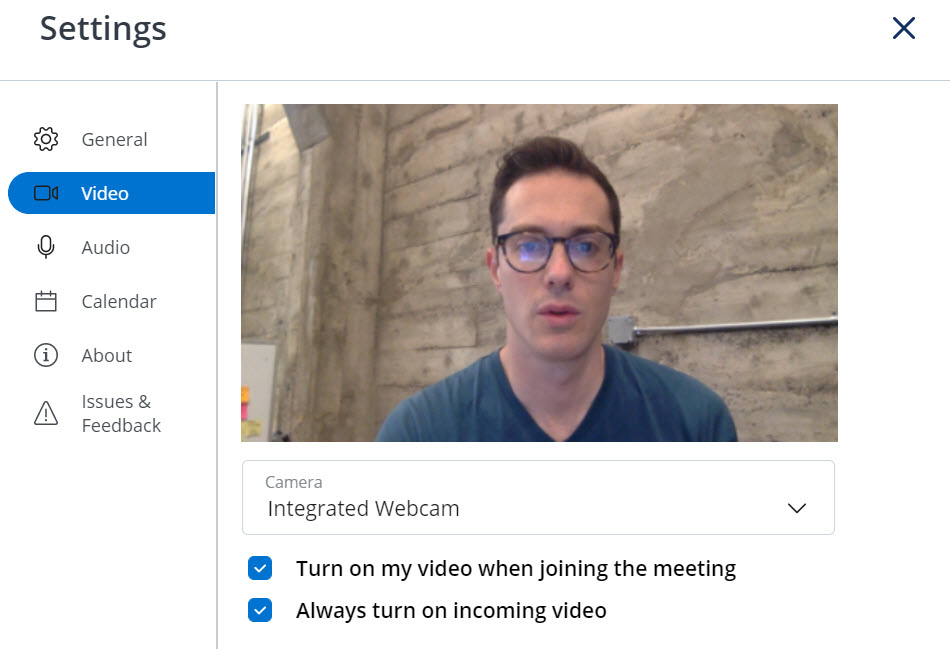The image size is (950, 649).
Task: Uncheck Turn on my video when joining
Action: point(260,568)
